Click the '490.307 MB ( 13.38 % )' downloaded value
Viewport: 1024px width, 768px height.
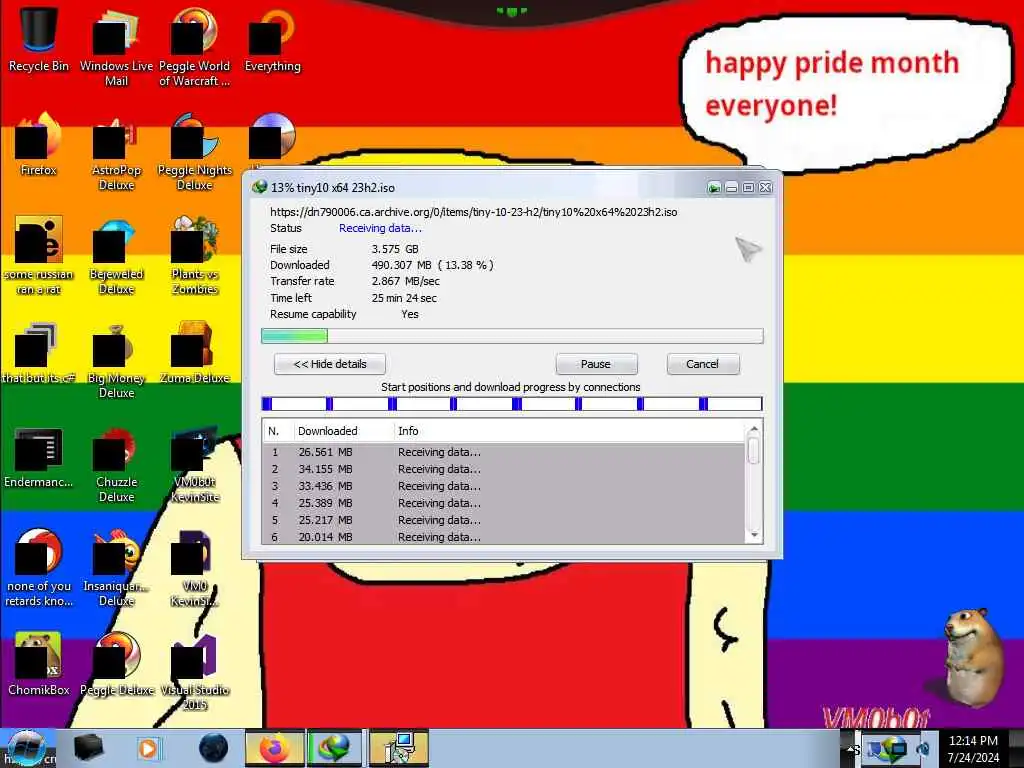(x=432, y=265)
